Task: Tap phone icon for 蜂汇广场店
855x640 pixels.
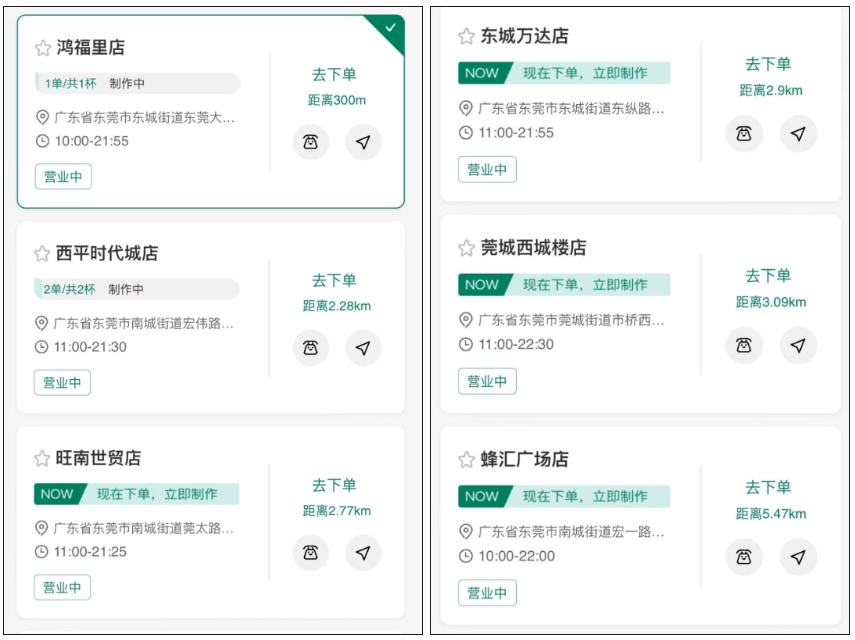Action: point(744,557)
